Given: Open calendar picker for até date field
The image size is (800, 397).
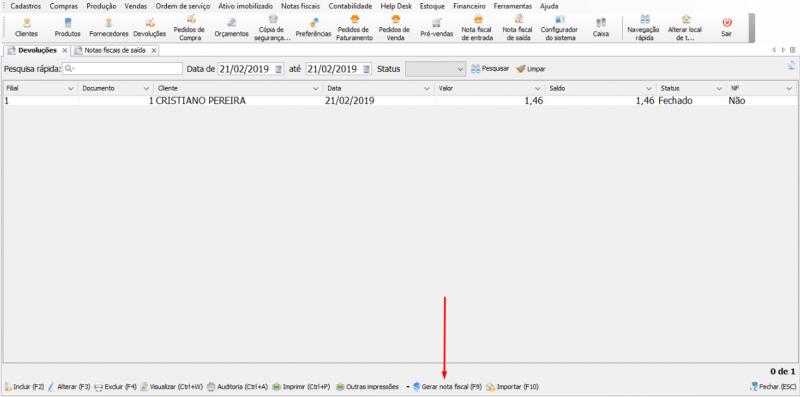Looking at the screenshot, I should tap(366, 69).
